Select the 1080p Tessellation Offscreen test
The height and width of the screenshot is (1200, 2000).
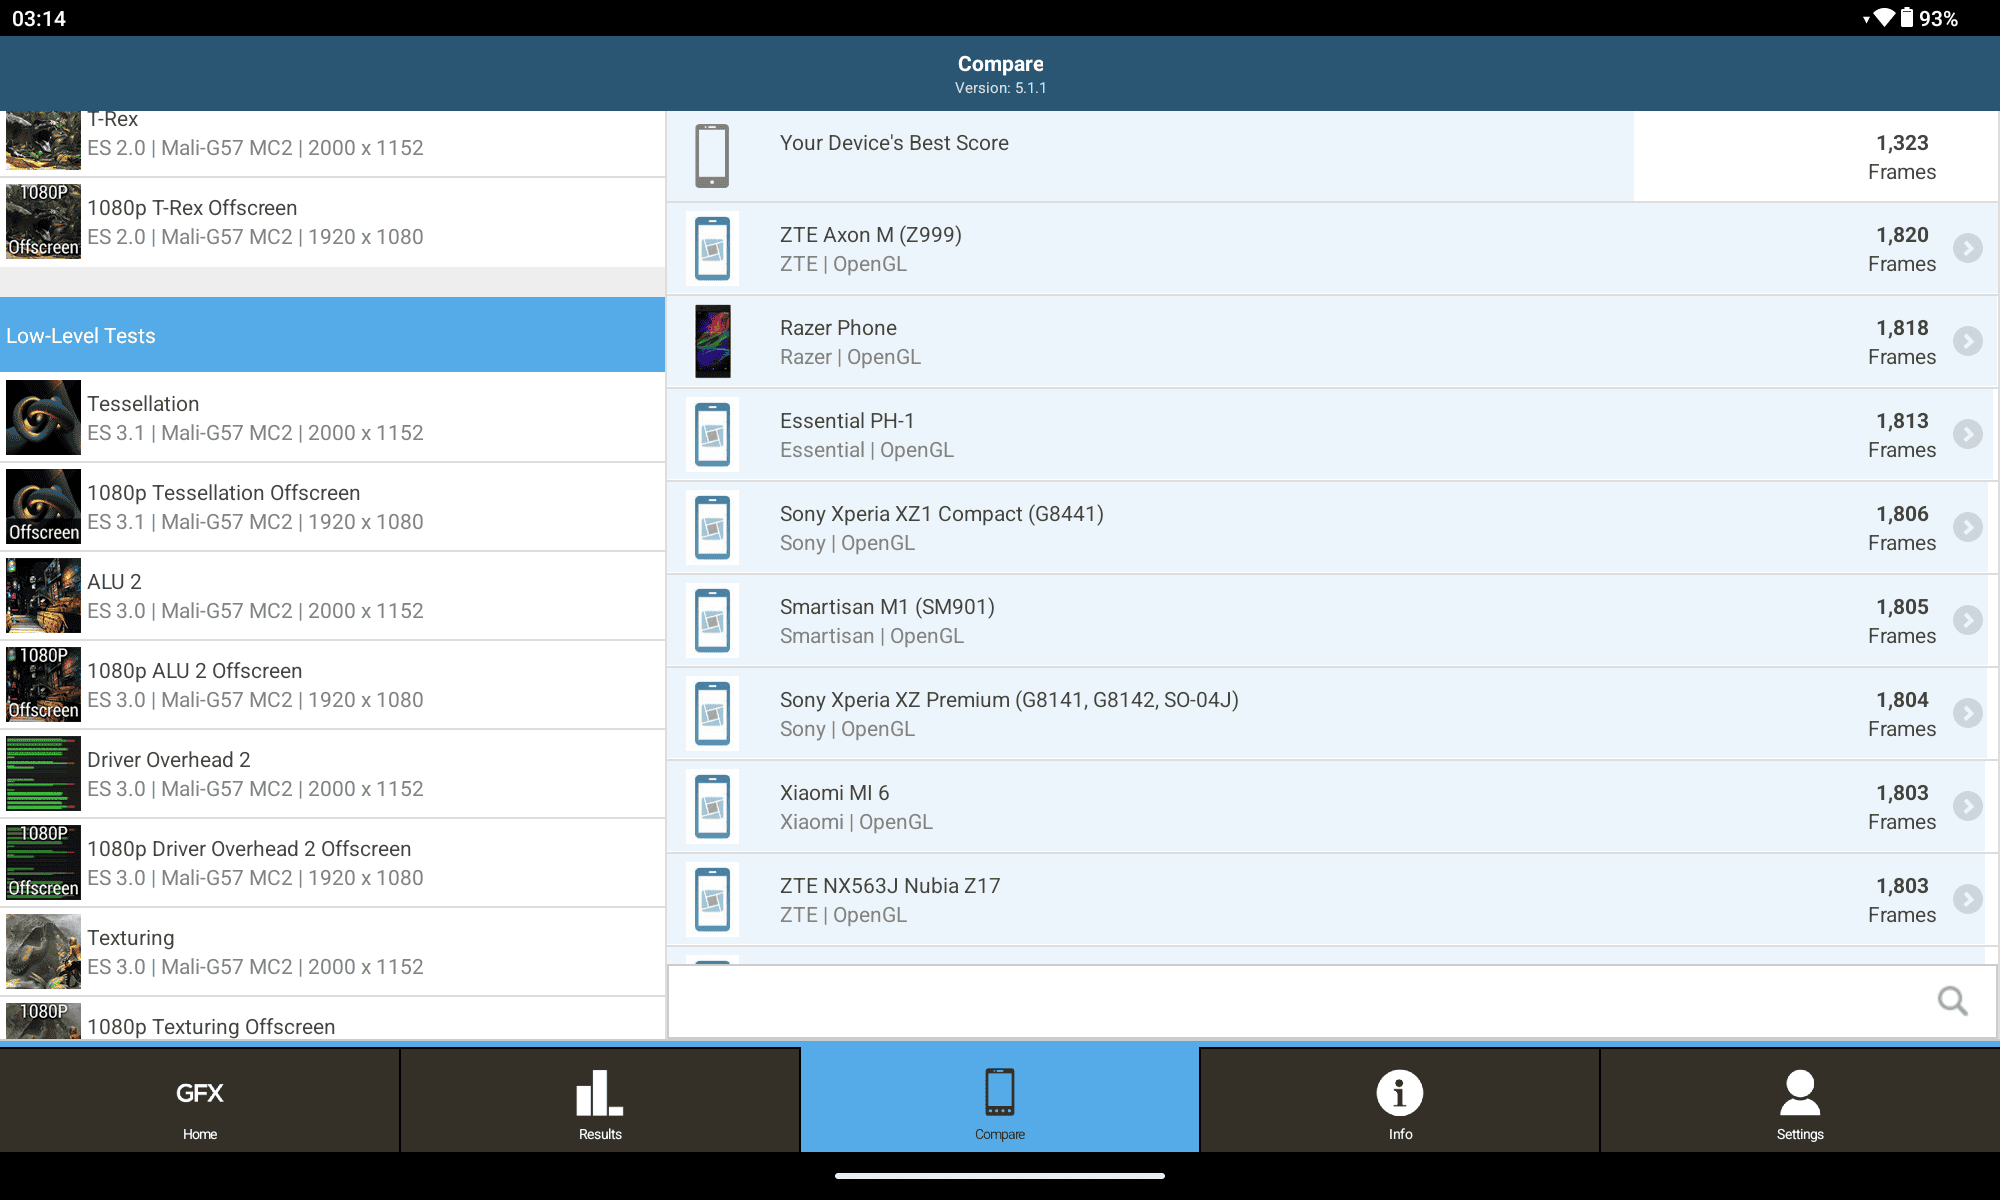click(x=332, y=507)
